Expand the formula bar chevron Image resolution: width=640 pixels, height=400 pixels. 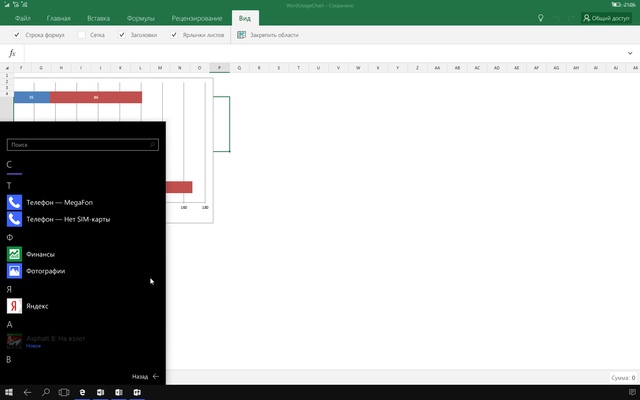pos(630,53)
